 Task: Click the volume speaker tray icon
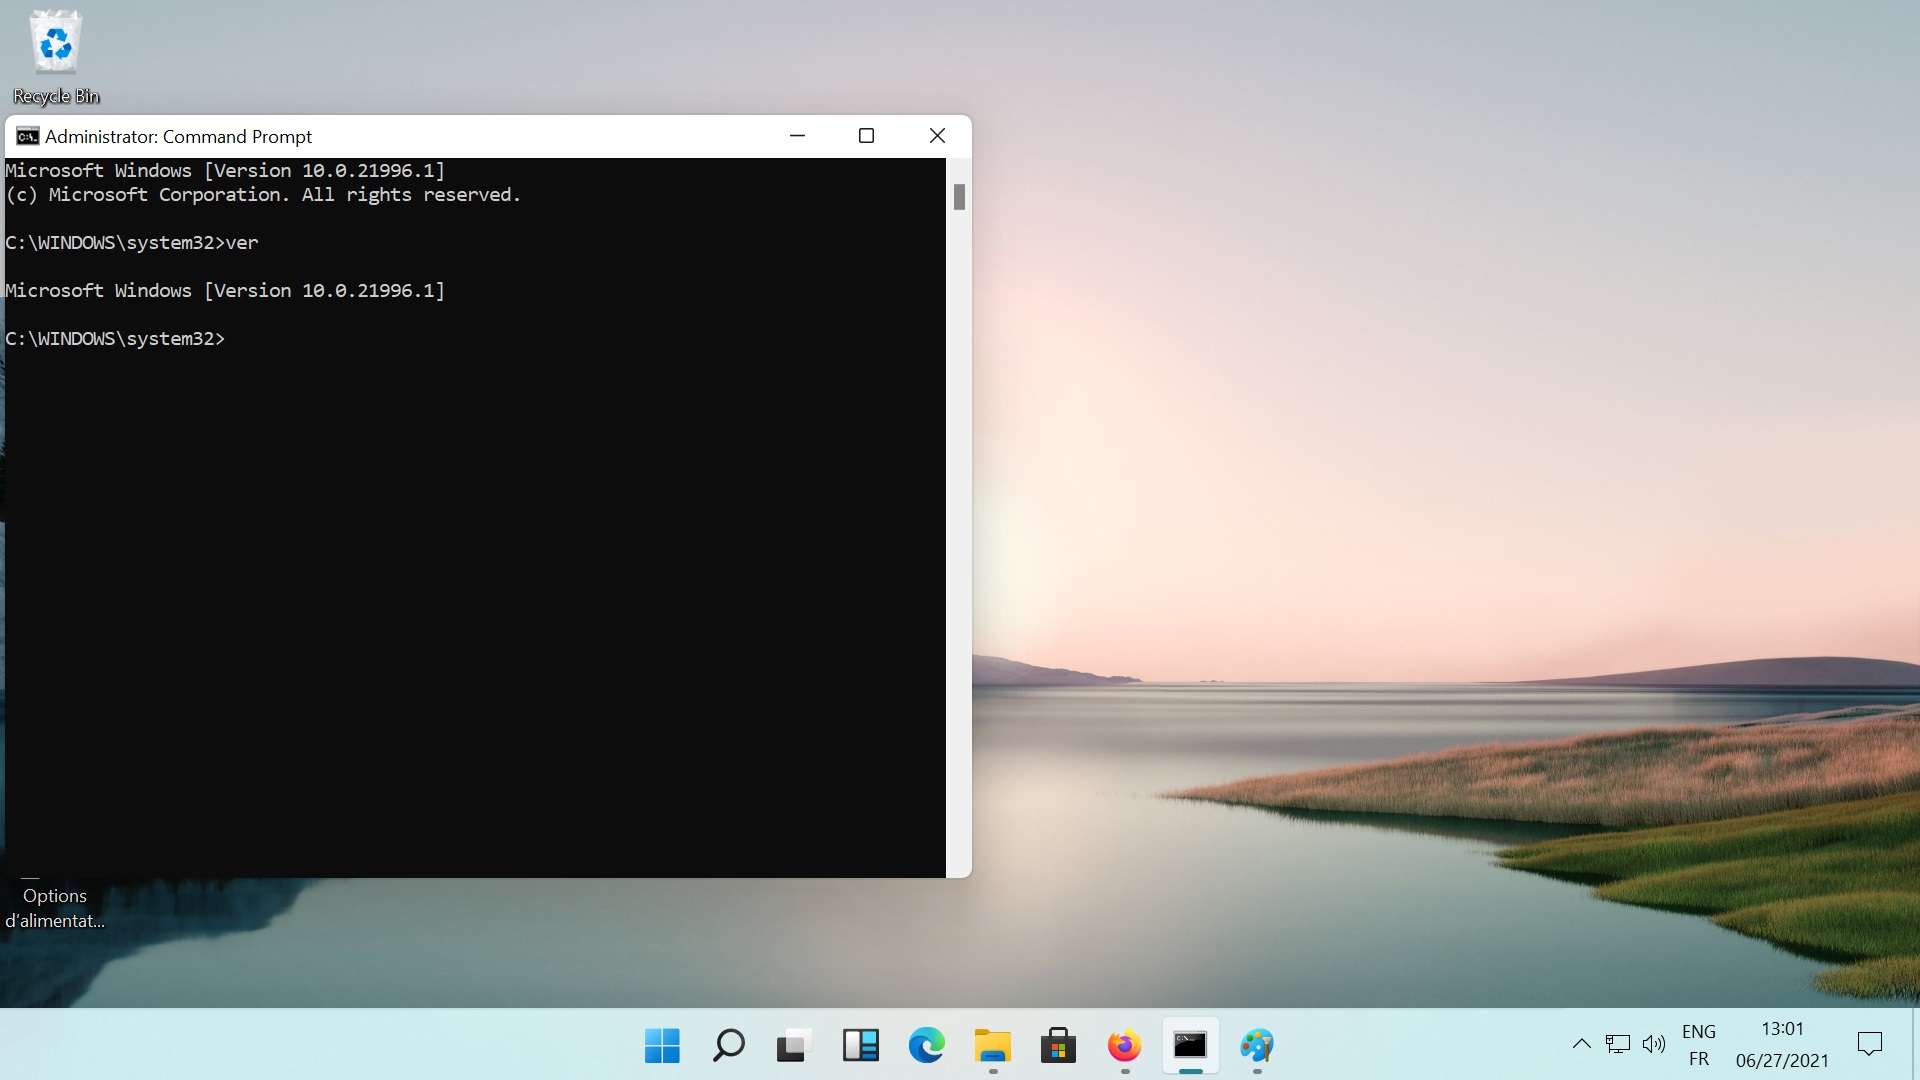pos(1653,1044)
